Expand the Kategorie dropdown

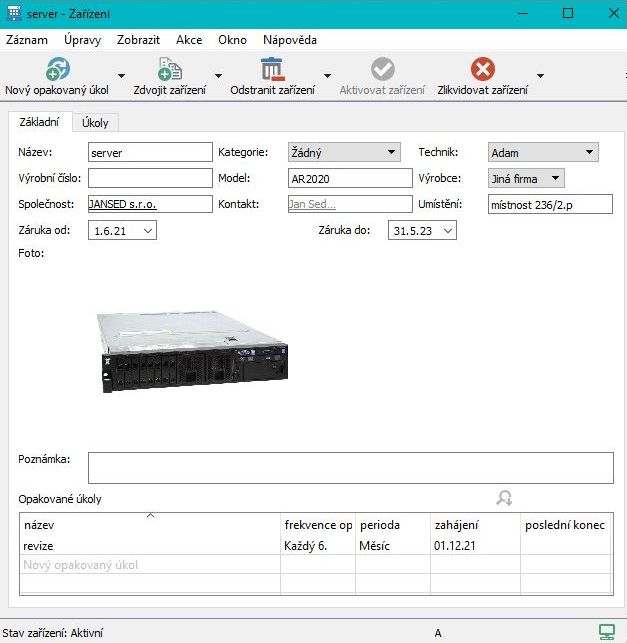point(391,153)
